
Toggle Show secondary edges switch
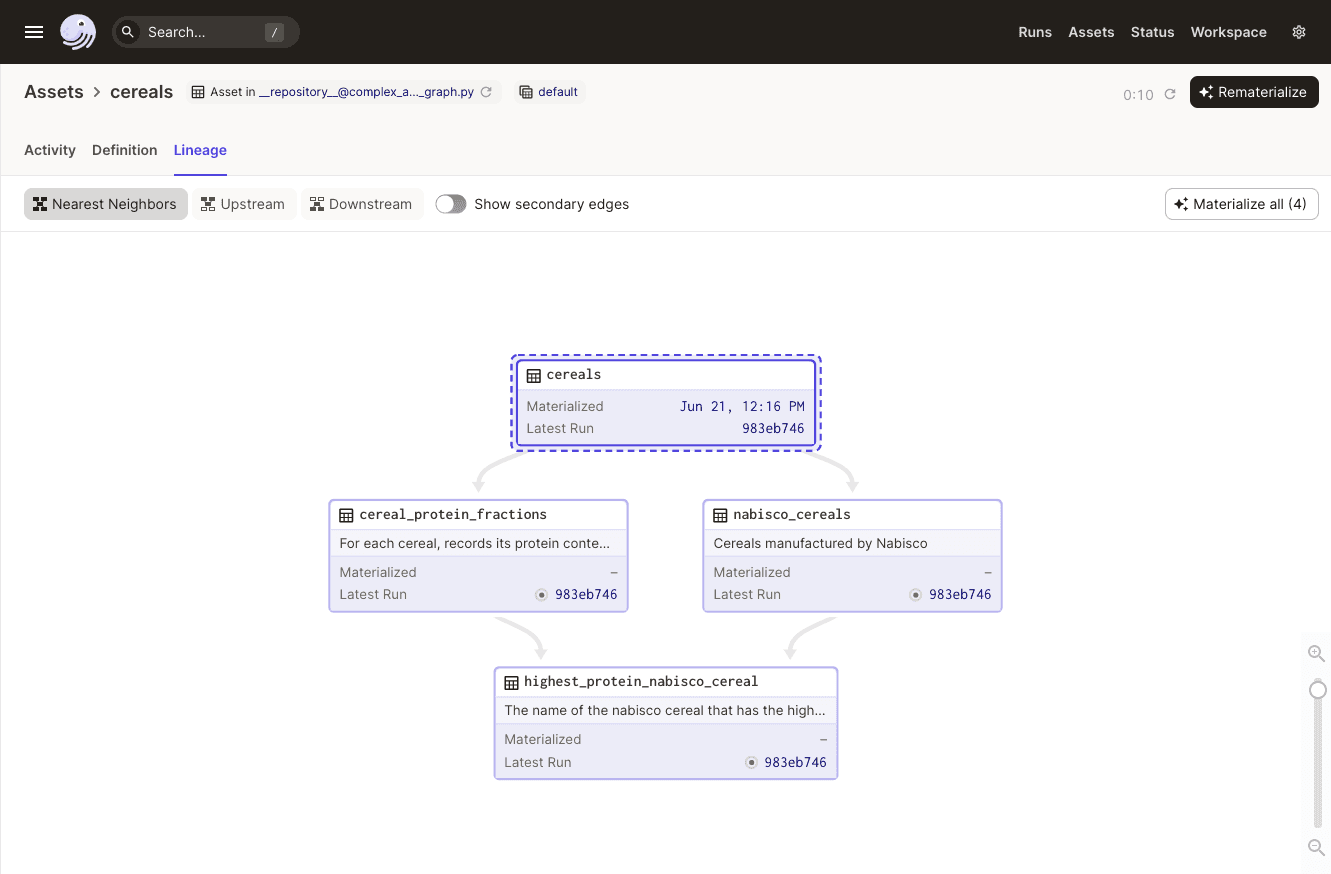[451, 204]
